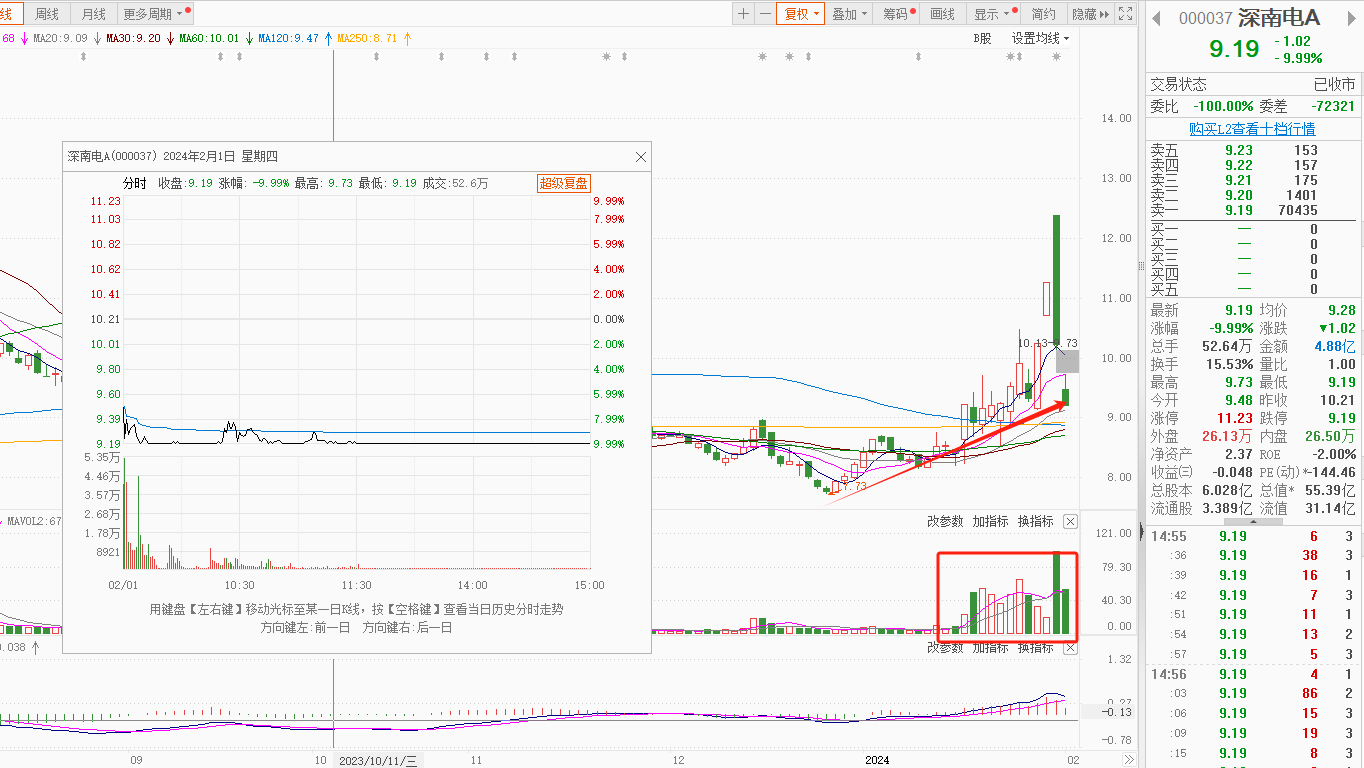1364x768 pixels.
Task: Click the side panel collapse arrow handle
Action: click(x=1141, y=533)
